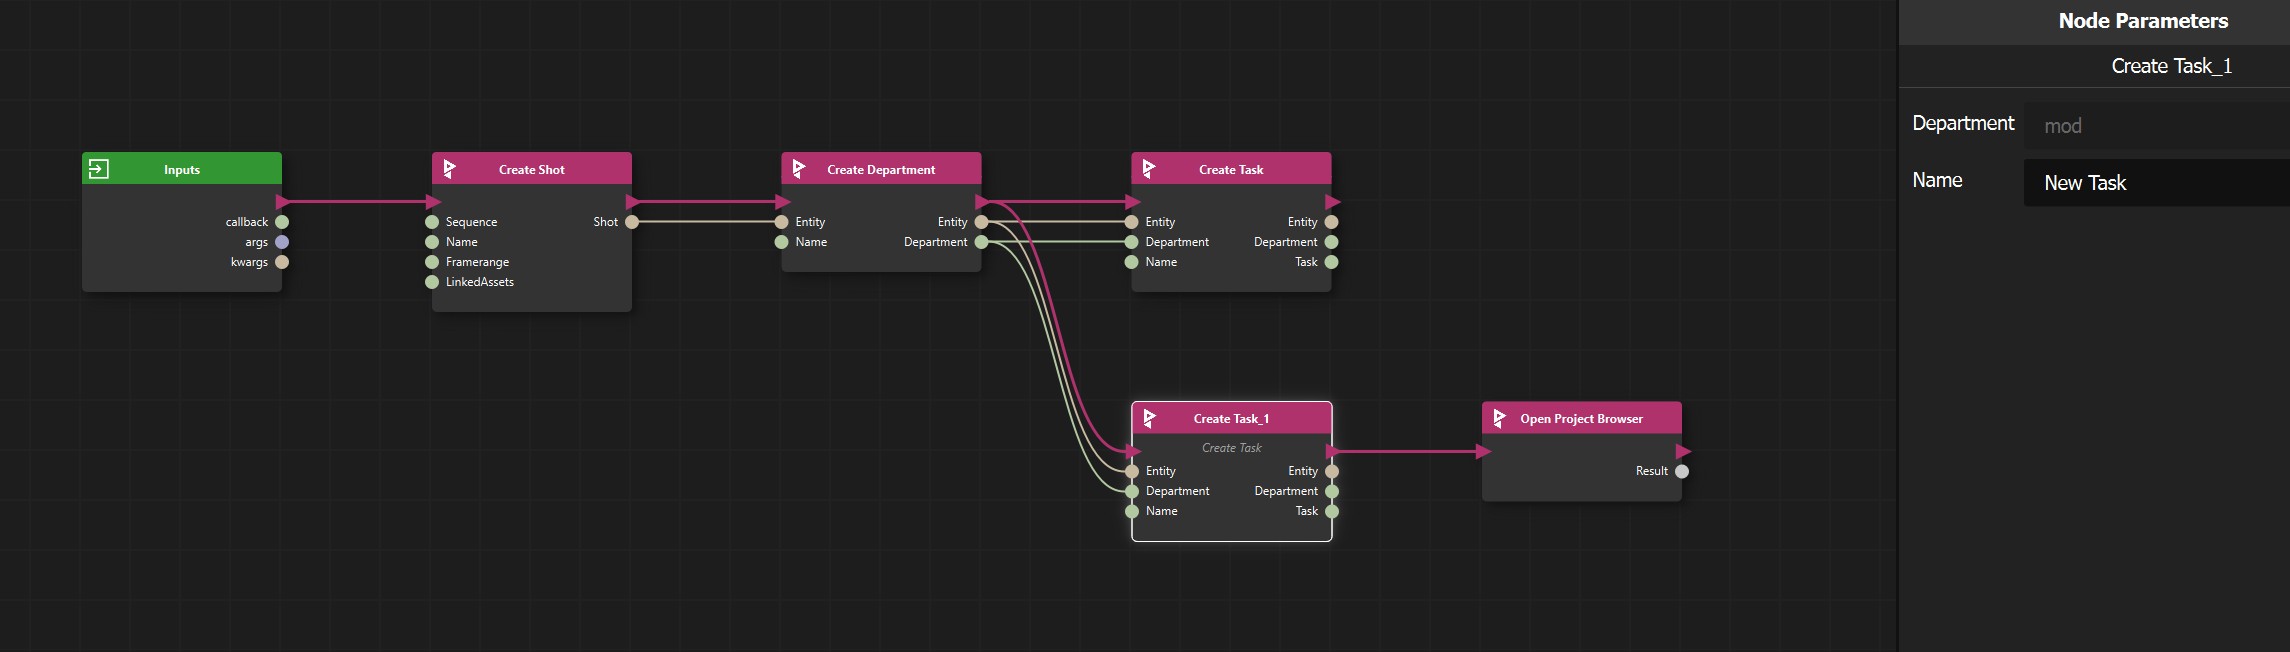Click the Task output port on Create Task_1
This screenshot has height=652, width=2290.
tap(1331, 511)
